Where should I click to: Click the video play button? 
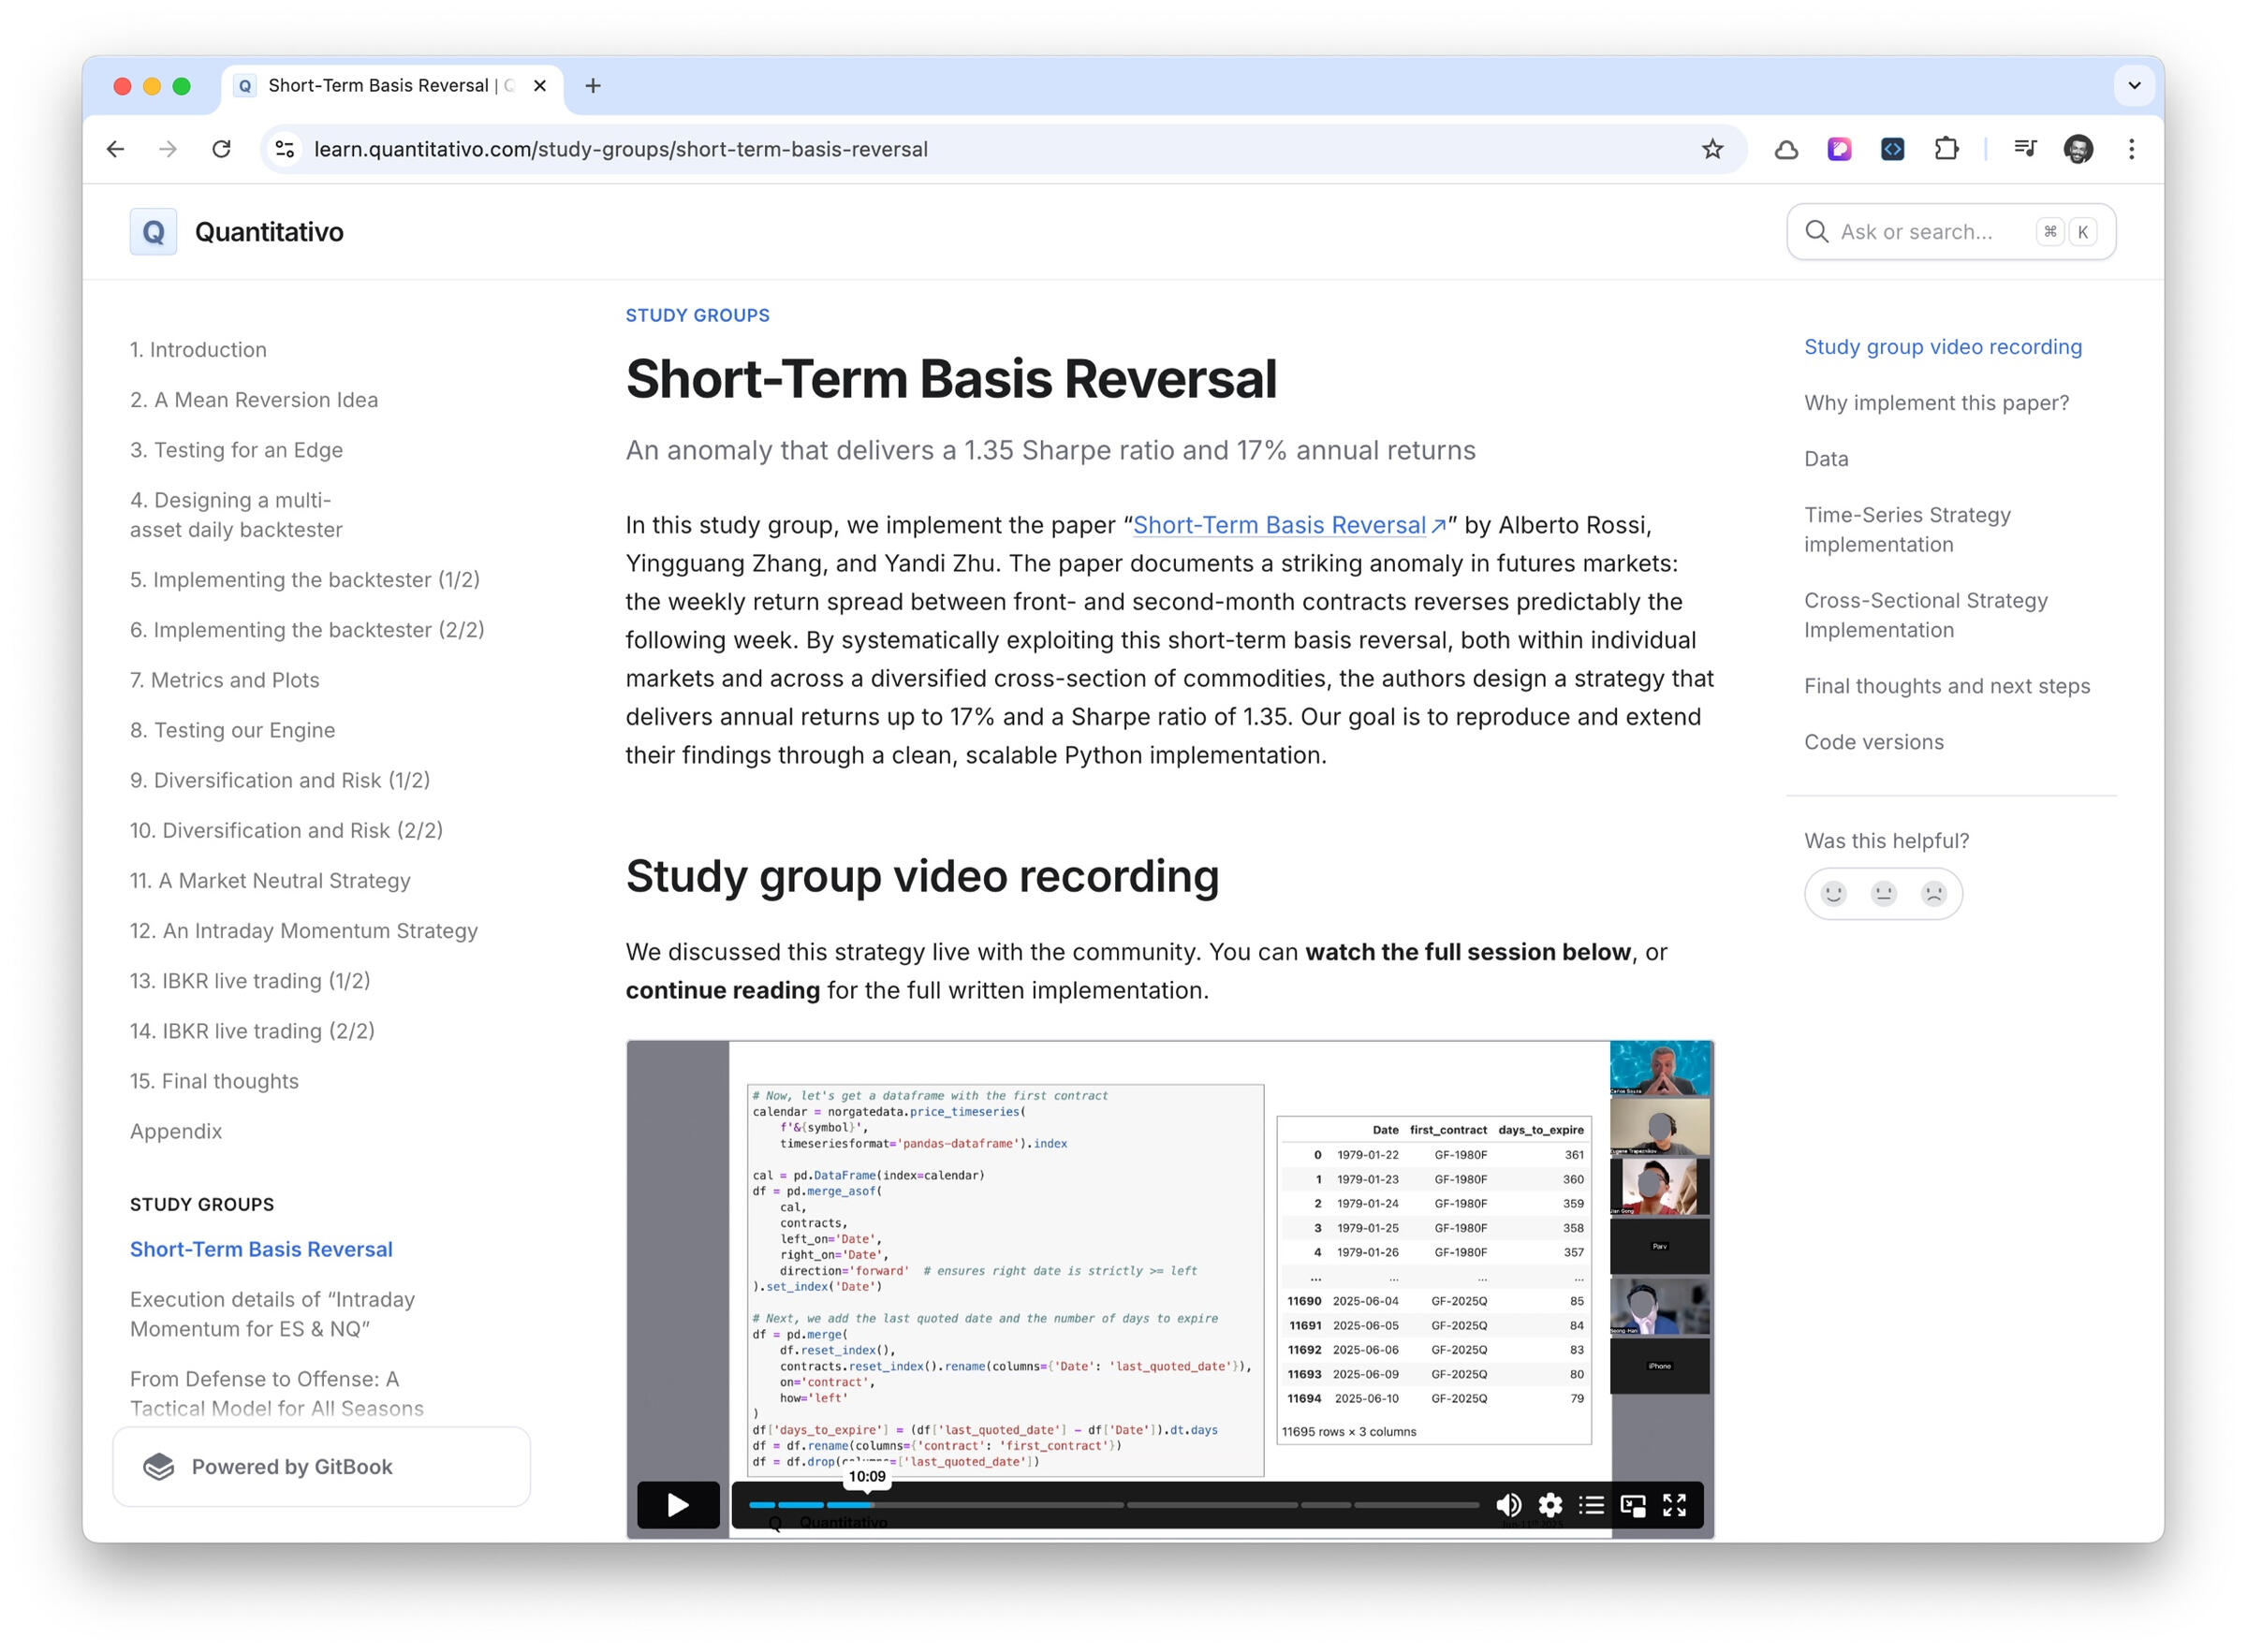[x=677, y=1504]
